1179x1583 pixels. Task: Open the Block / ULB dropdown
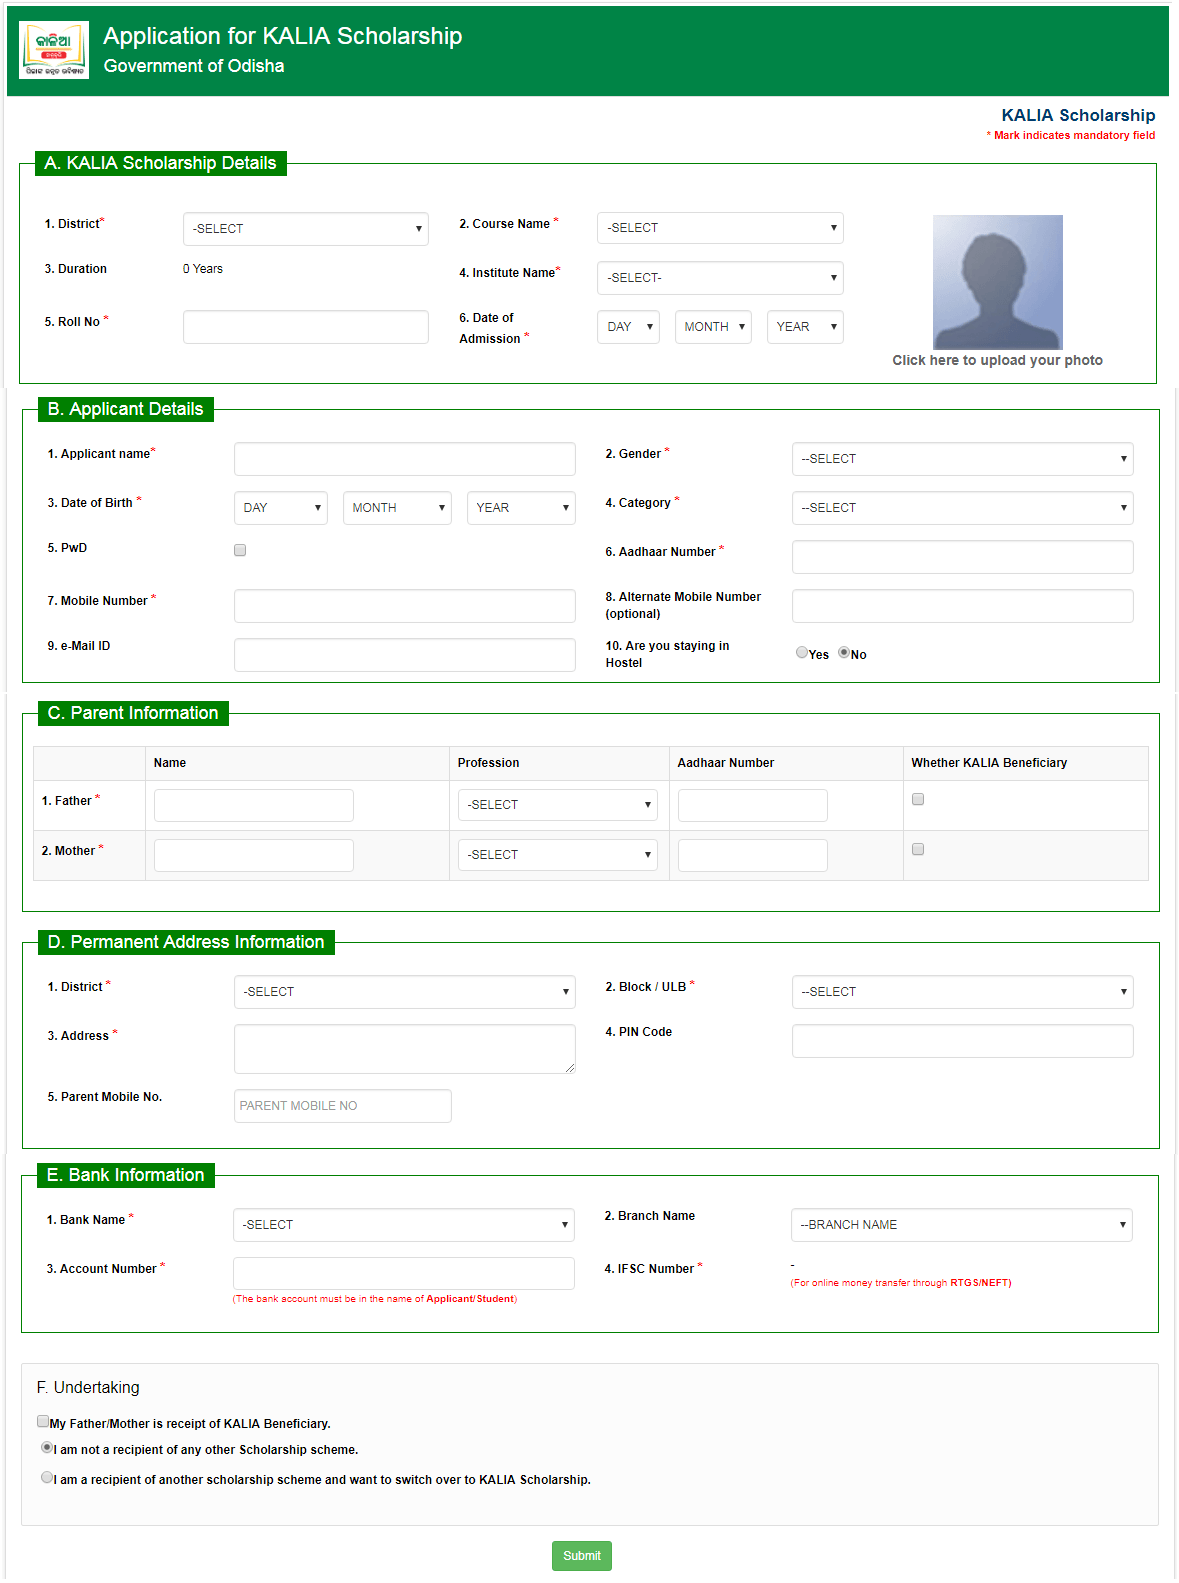[x=963, y=992]
